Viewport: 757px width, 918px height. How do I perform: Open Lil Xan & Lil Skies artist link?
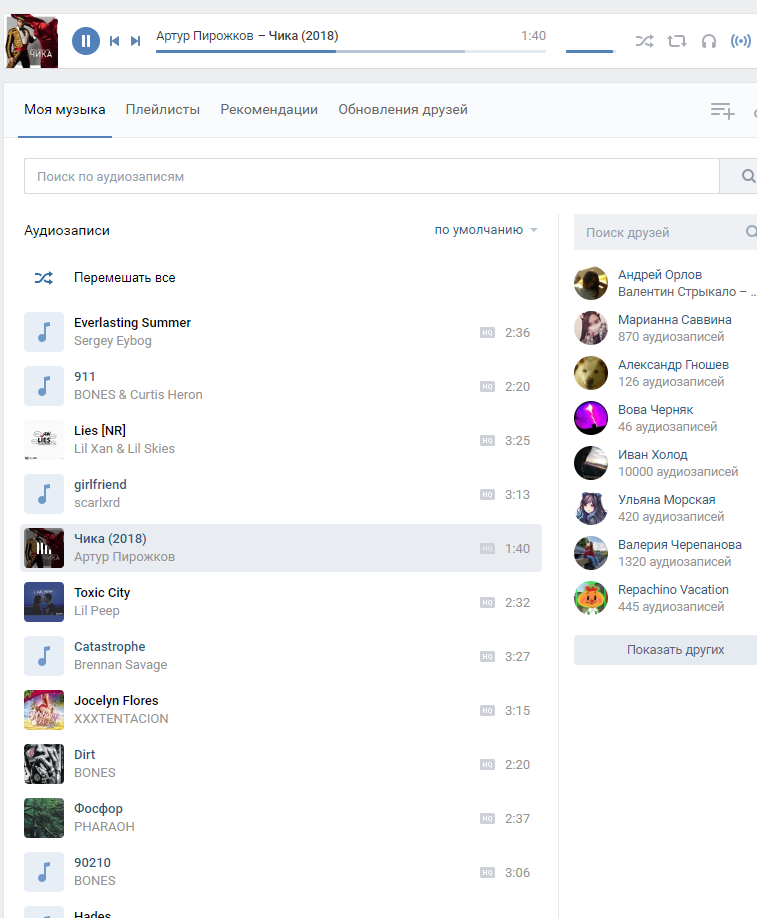[x=124, y=448]
